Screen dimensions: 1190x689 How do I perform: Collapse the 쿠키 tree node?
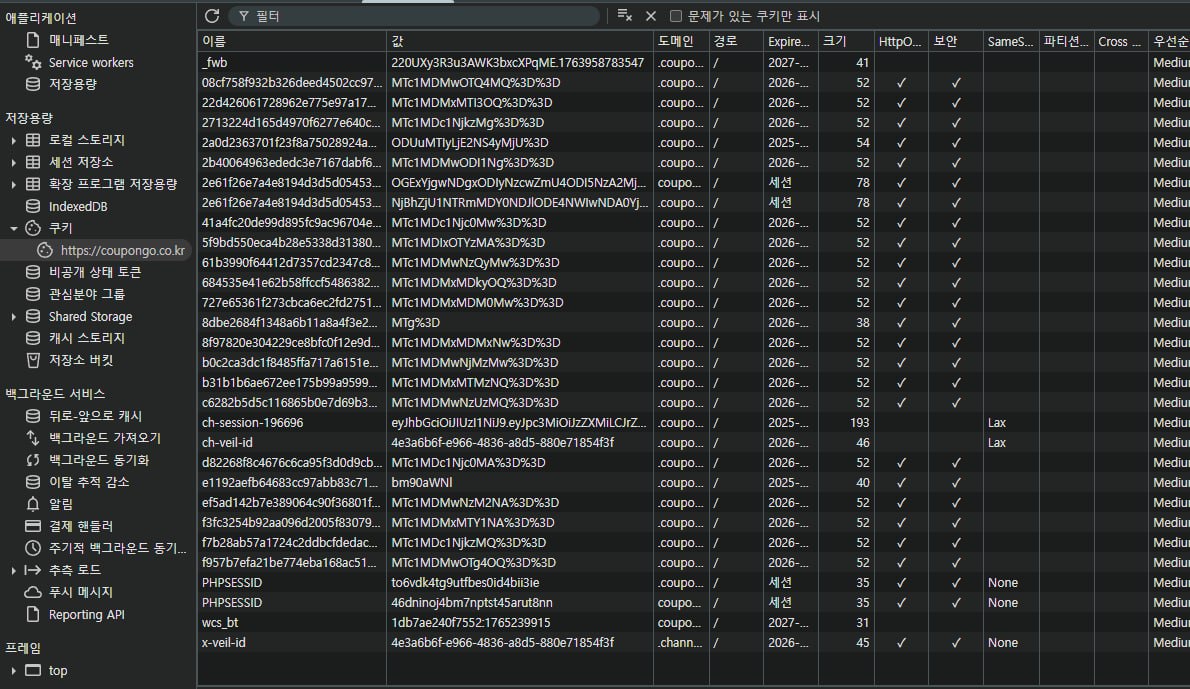pos(14,228)
